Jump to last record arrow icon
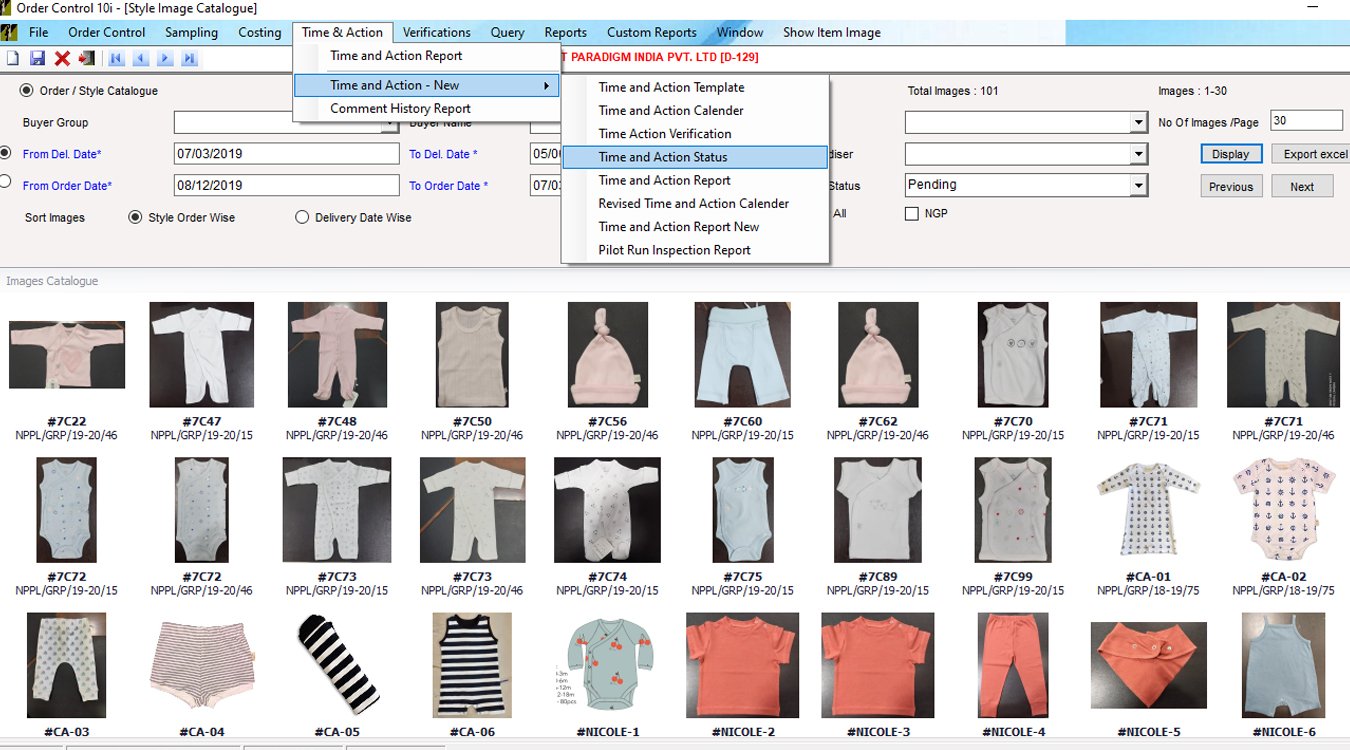1350x750 pixels. click(x=189, y=59)
